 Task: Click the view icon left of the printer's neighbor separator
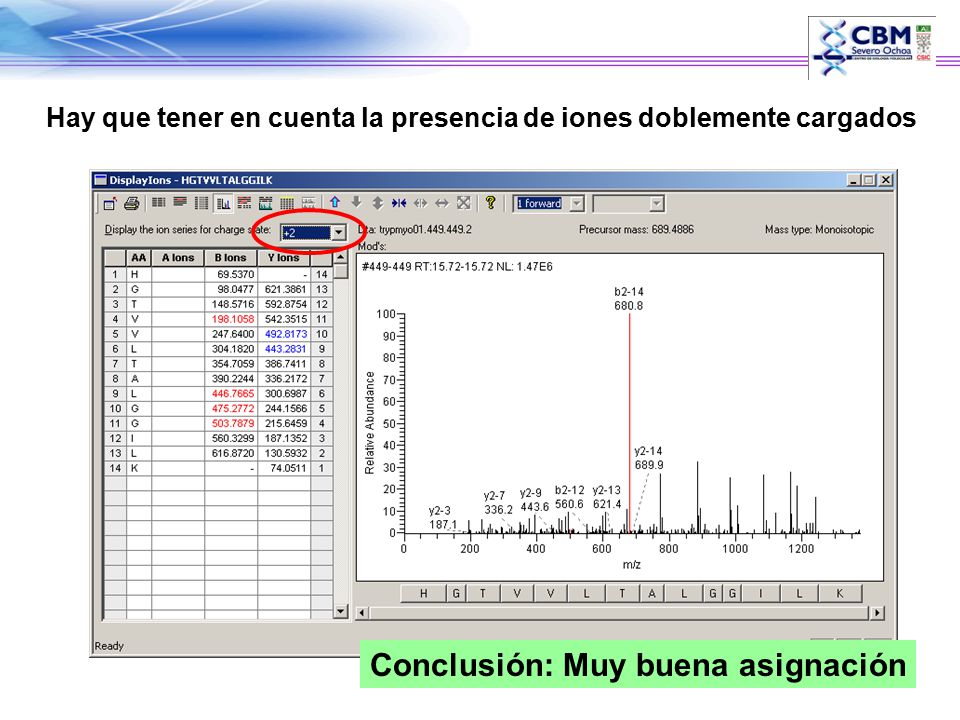click(x=159, y=203)
